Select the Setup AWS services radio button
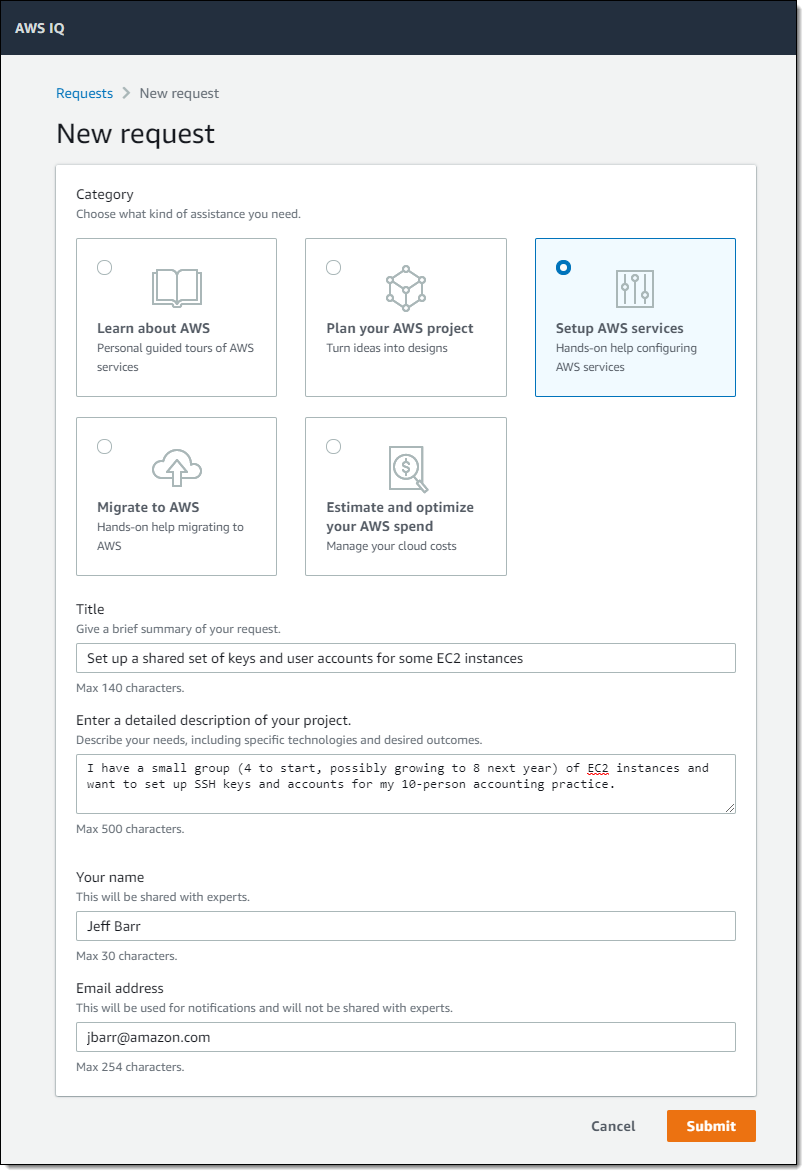Screen dimensions: 807x1175 (563, 267)
